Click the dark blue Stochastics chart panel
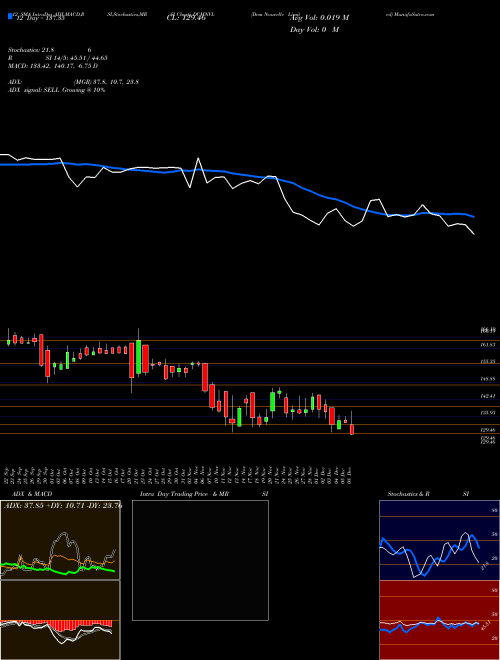This screenshot has width=500, height=660. pos(439,540)
